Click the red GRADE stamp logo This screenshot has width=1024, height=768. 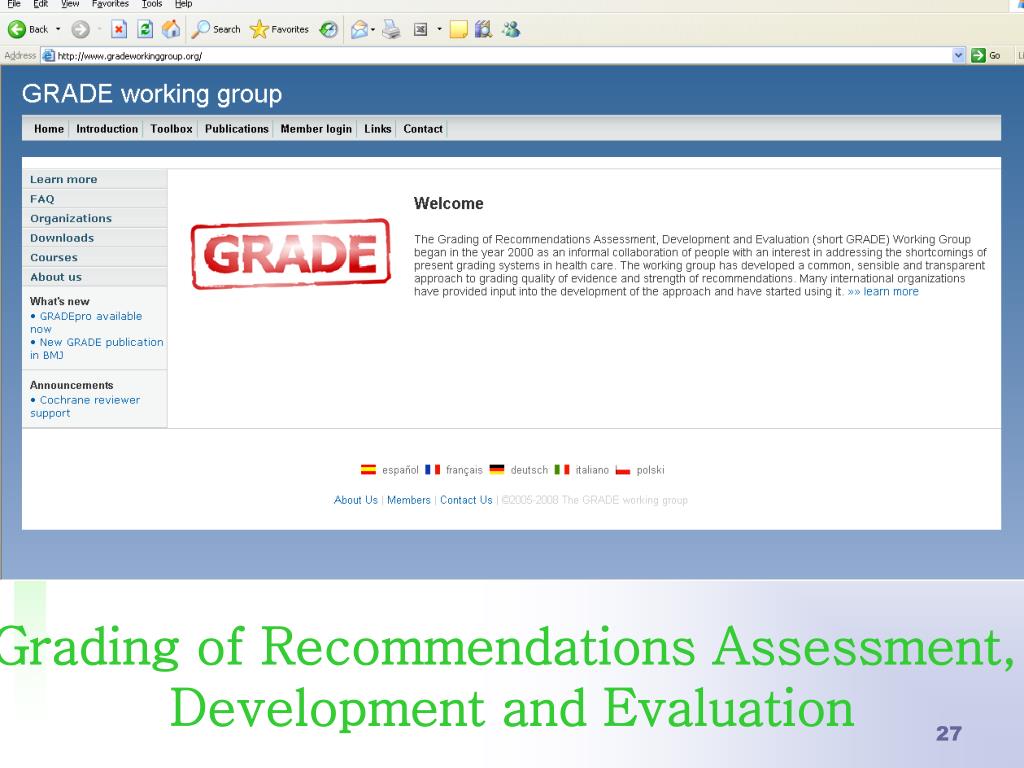click(291, 253)
